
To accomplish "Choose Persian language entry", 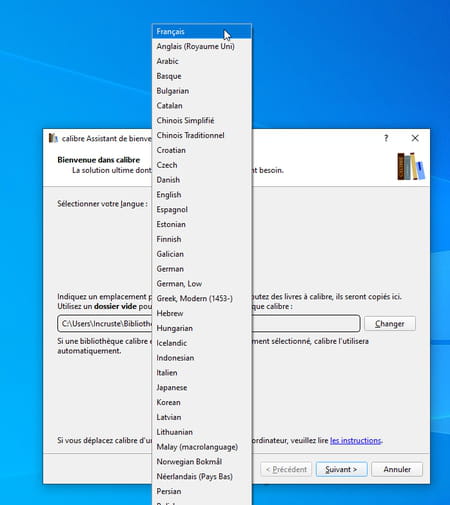I will [x=202, y=491].
